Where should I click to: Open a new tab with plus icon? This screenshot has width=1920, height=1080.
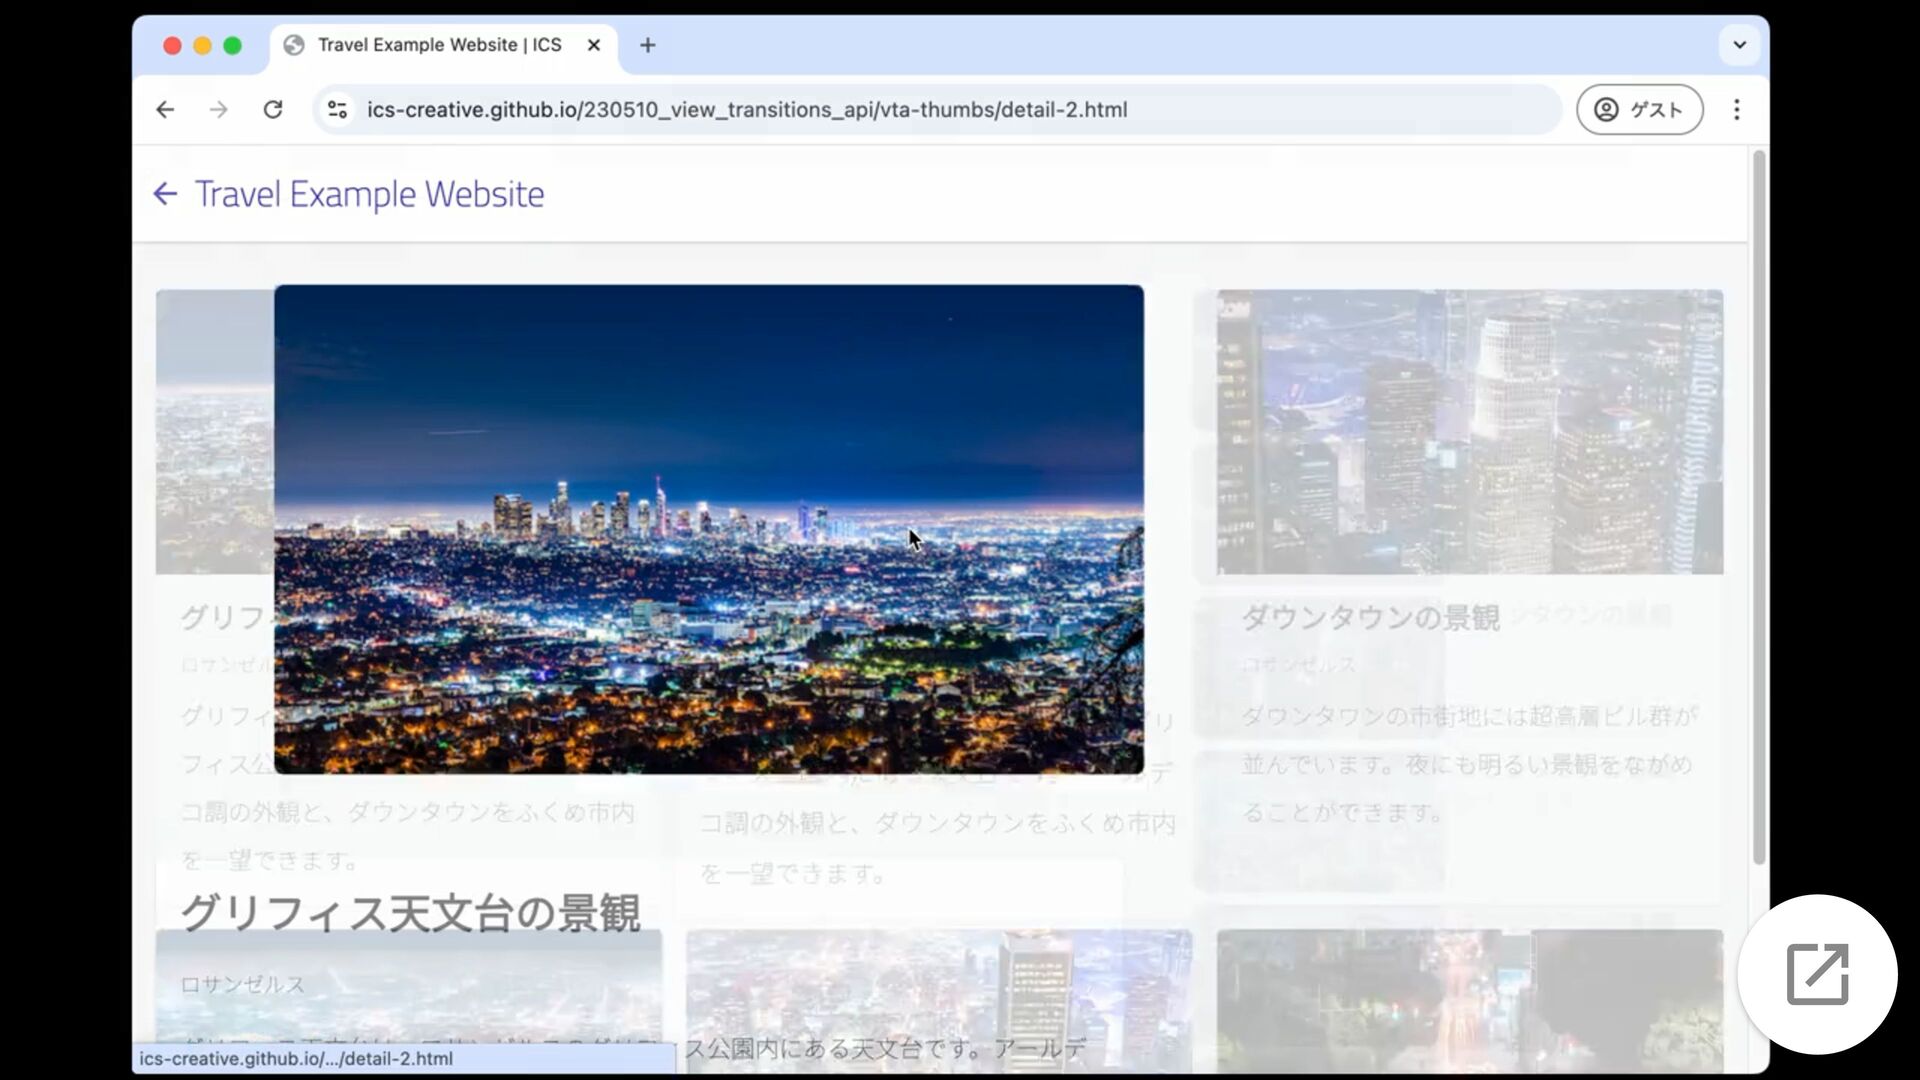[647, 45]
